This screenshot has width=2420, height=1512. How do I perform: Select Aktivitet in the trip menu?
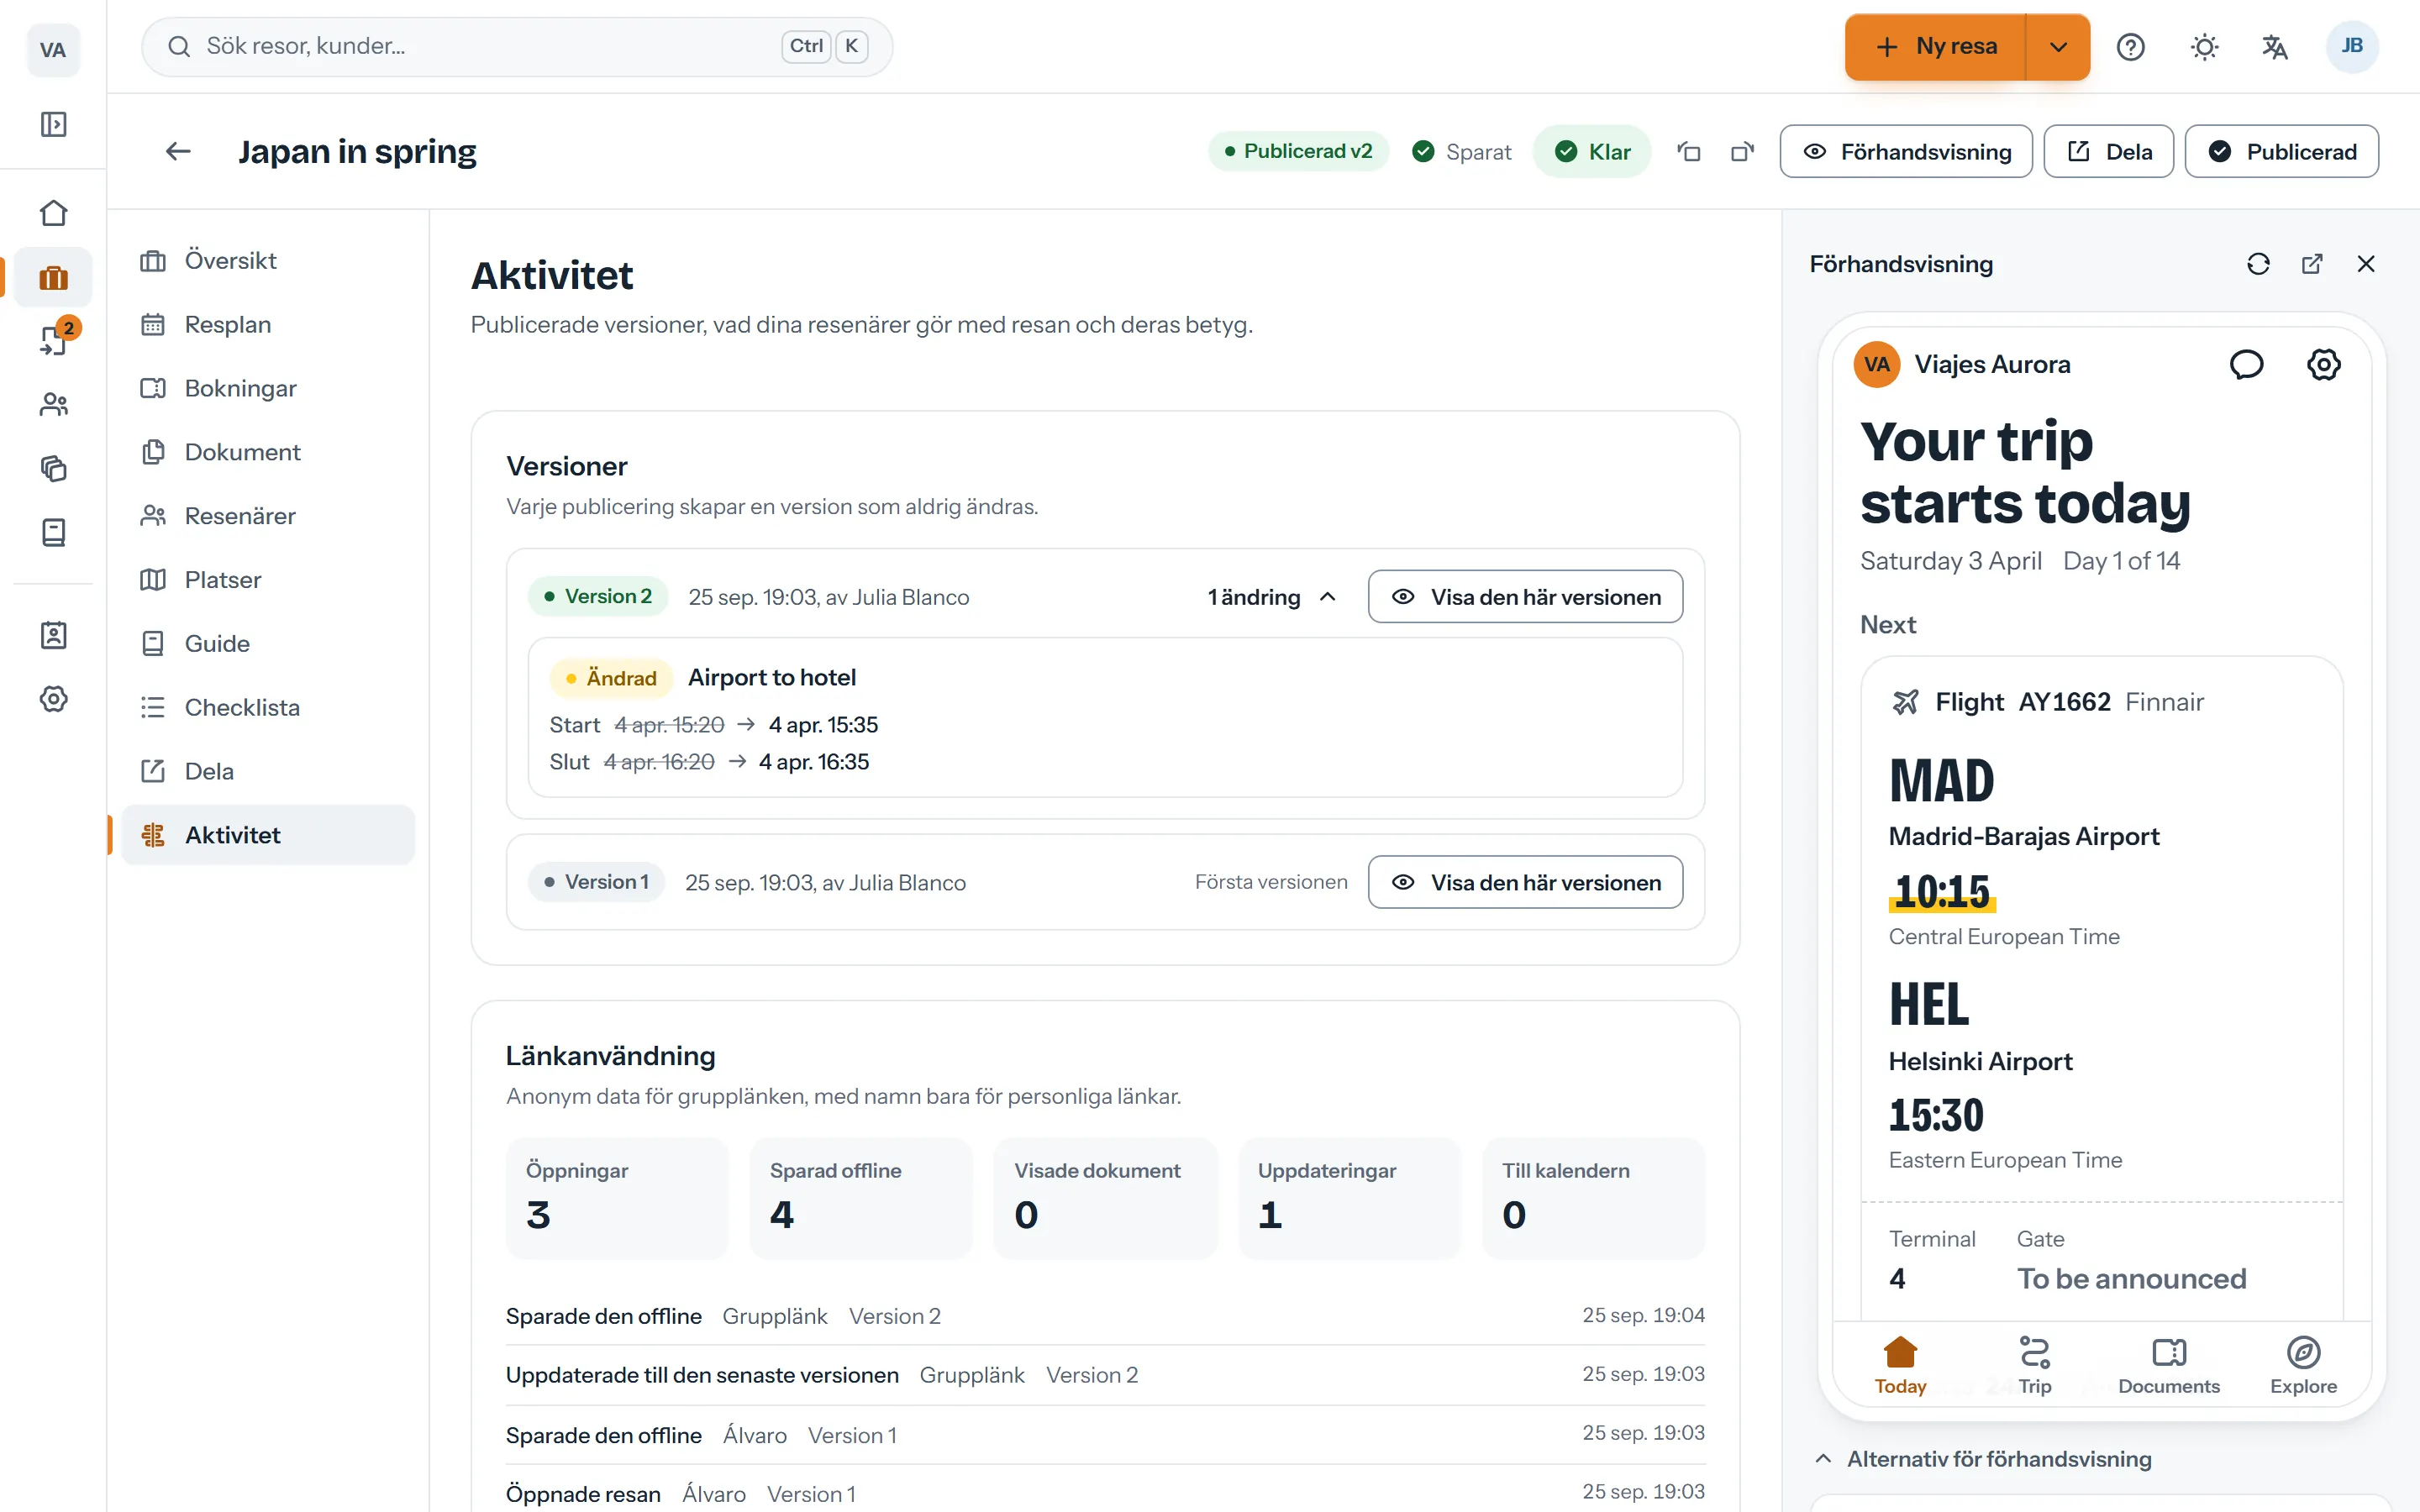pos(268,835)
